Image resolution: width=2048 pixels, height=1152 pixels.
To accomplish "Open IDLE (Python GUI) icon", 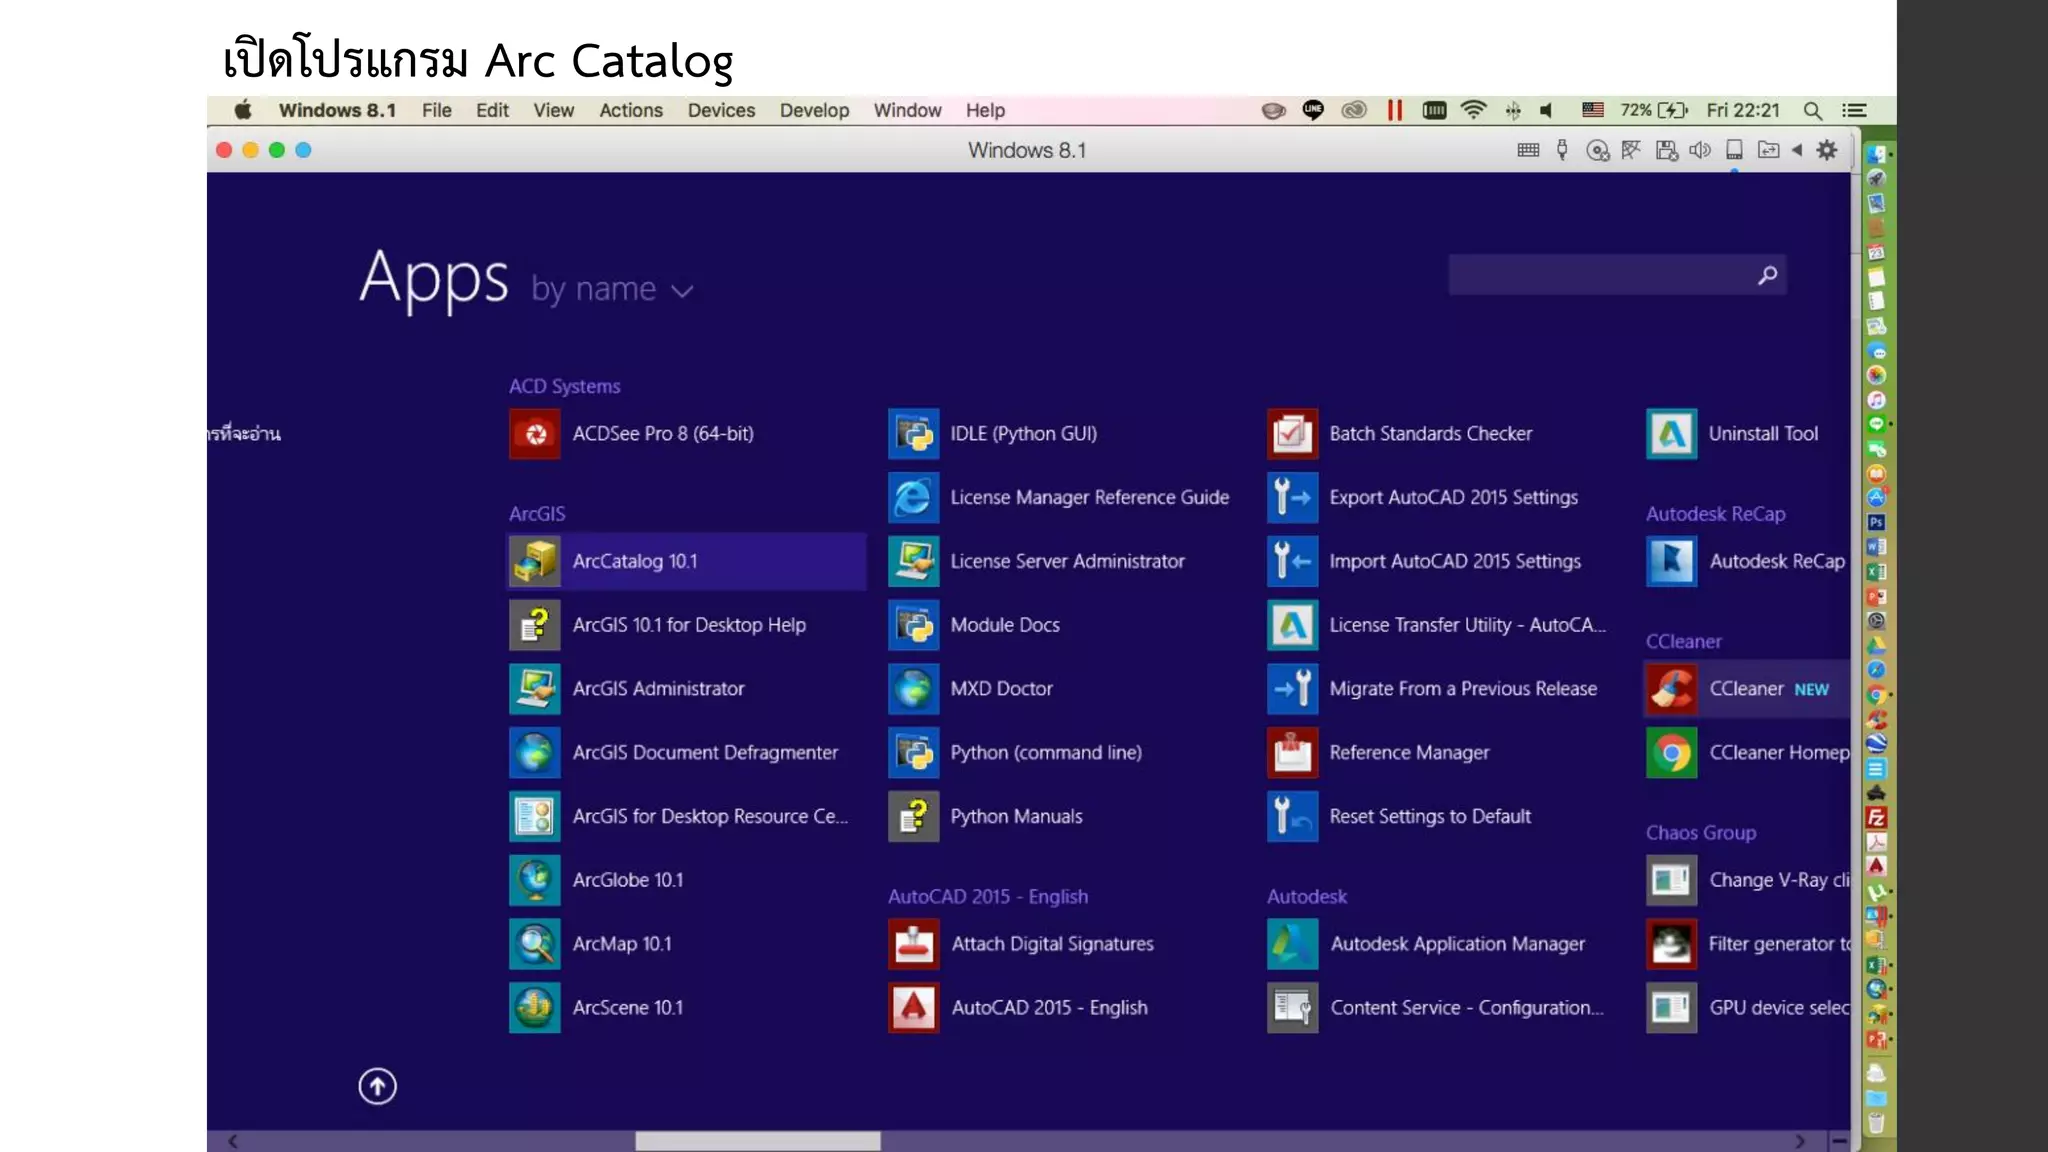I will (x=914, y=434).
